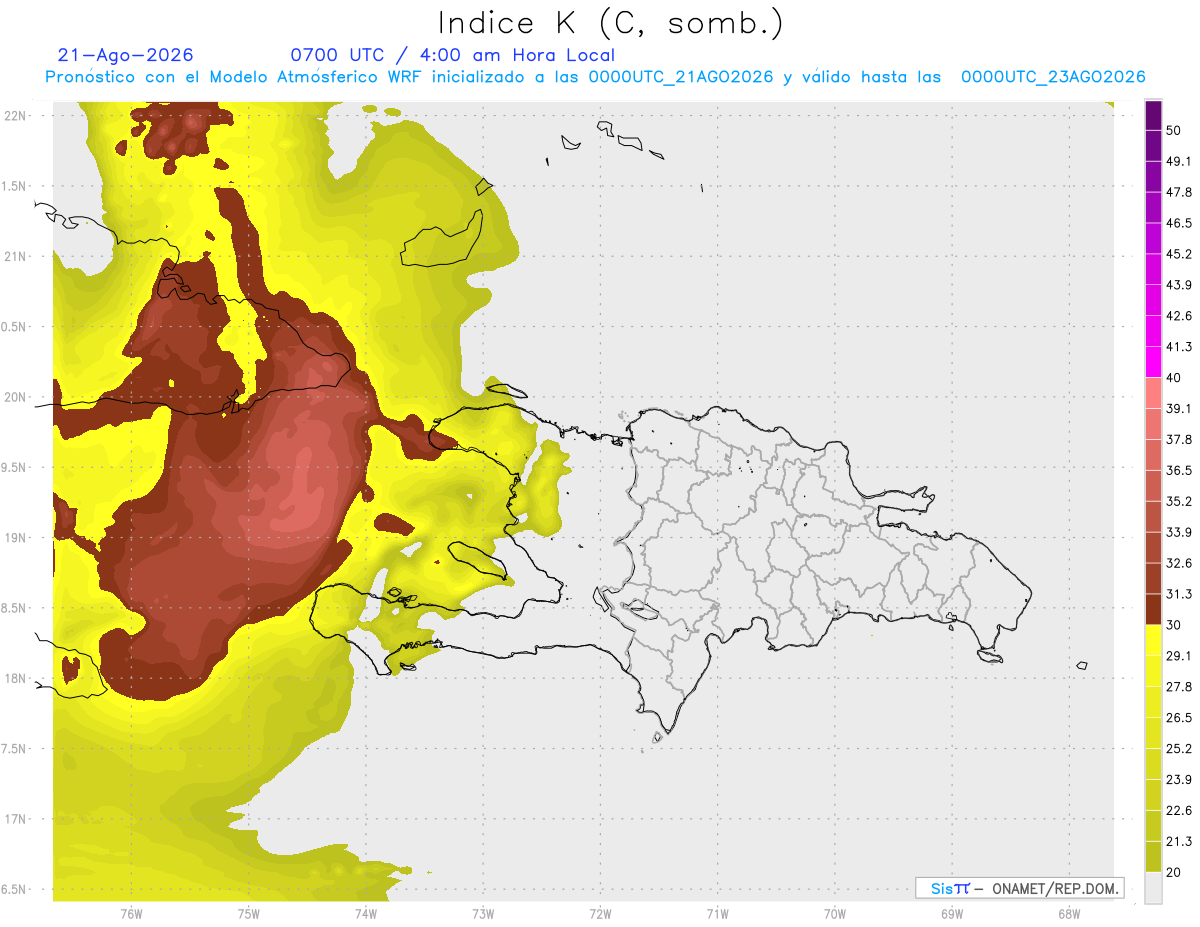Click colorbar value 33.9
The width and height of the screenshot is (1200, 927).
(x=1179, y=532)
